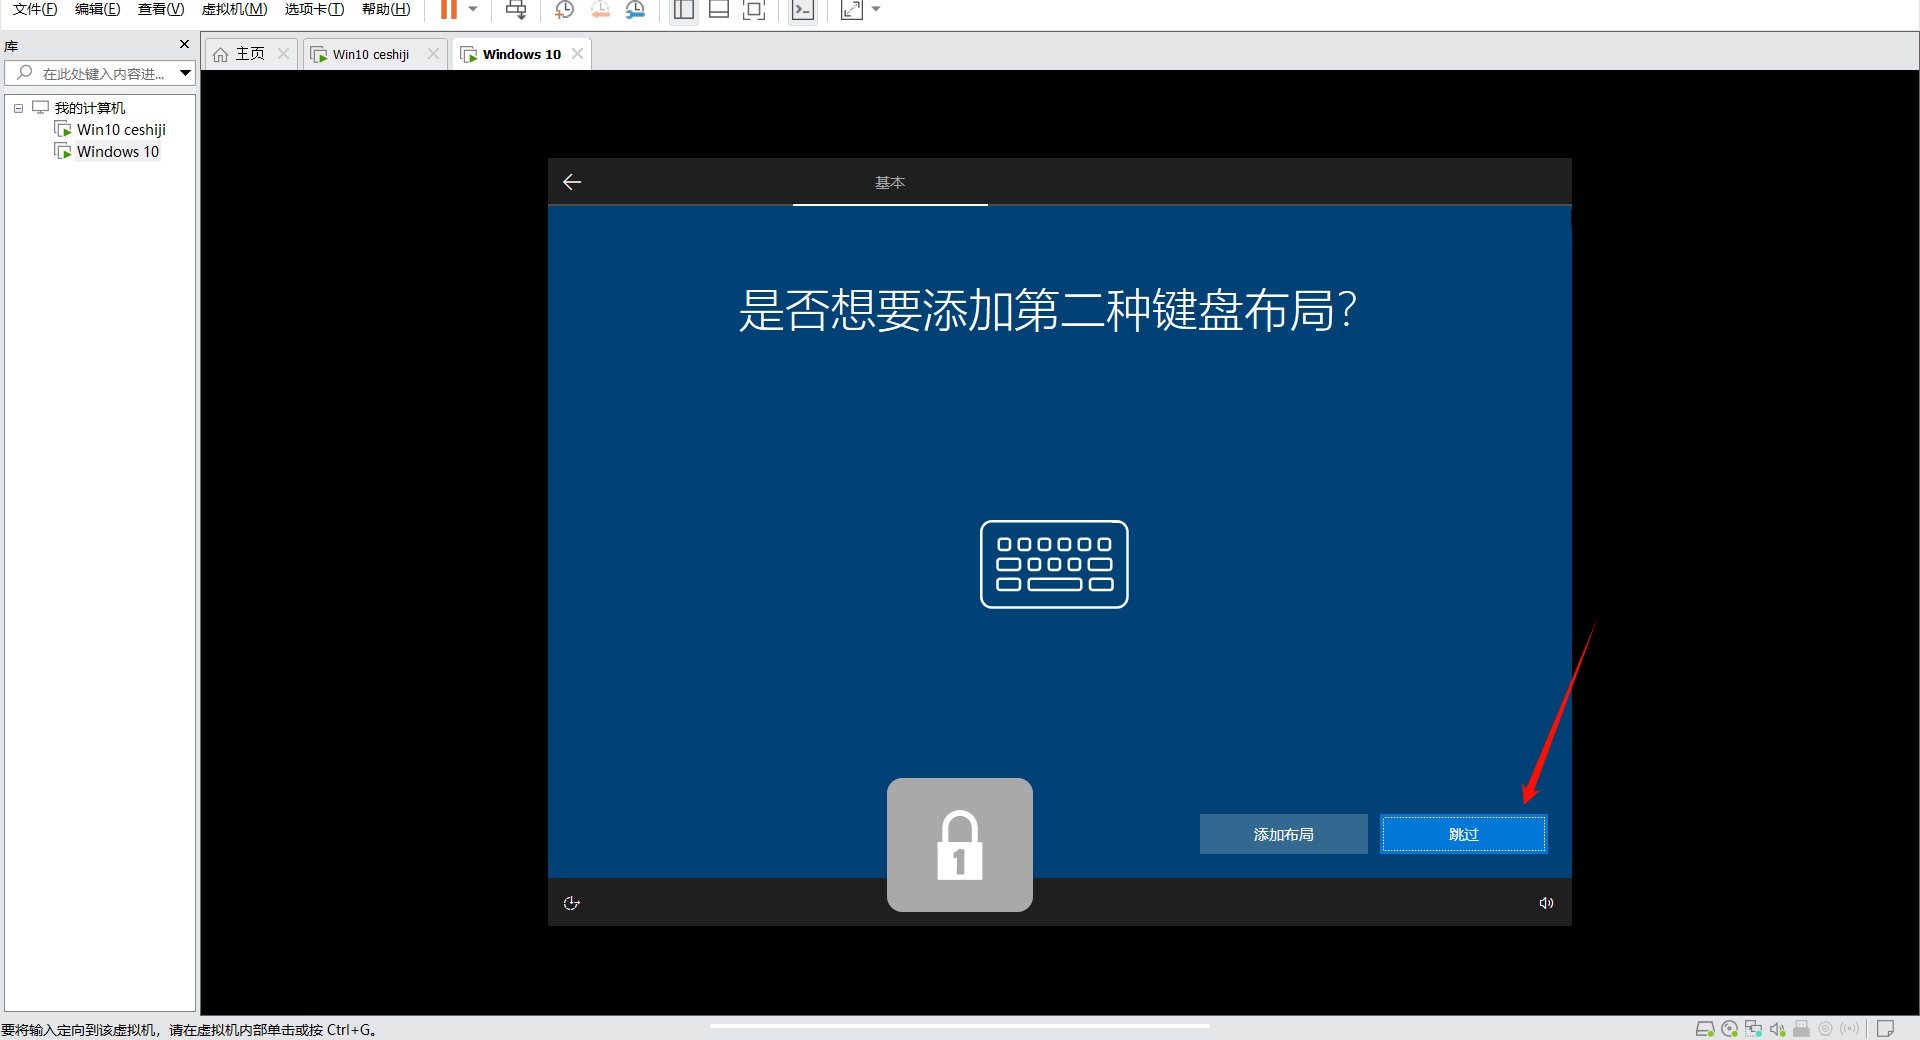Open the console view icon
This screenshot has height=1040, width=1920.
(802, 10)
